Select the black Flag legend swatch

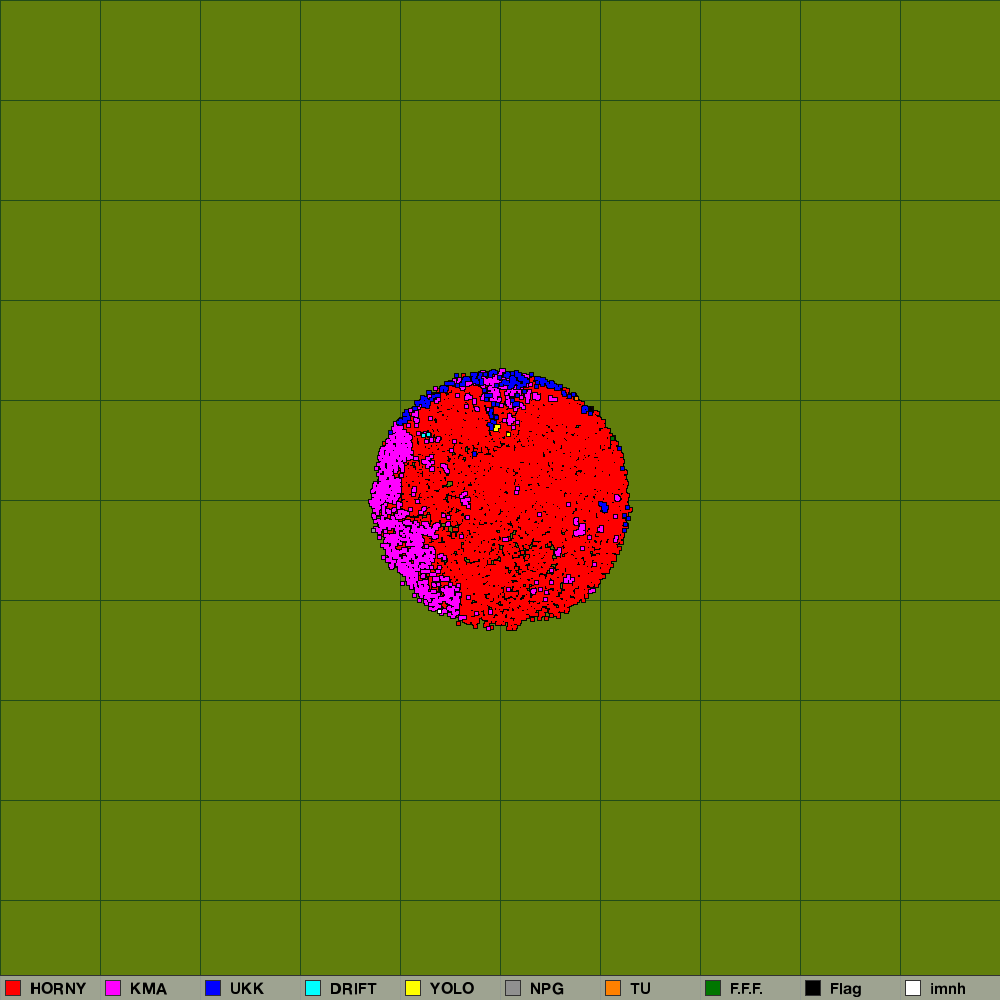coord(813,988)
